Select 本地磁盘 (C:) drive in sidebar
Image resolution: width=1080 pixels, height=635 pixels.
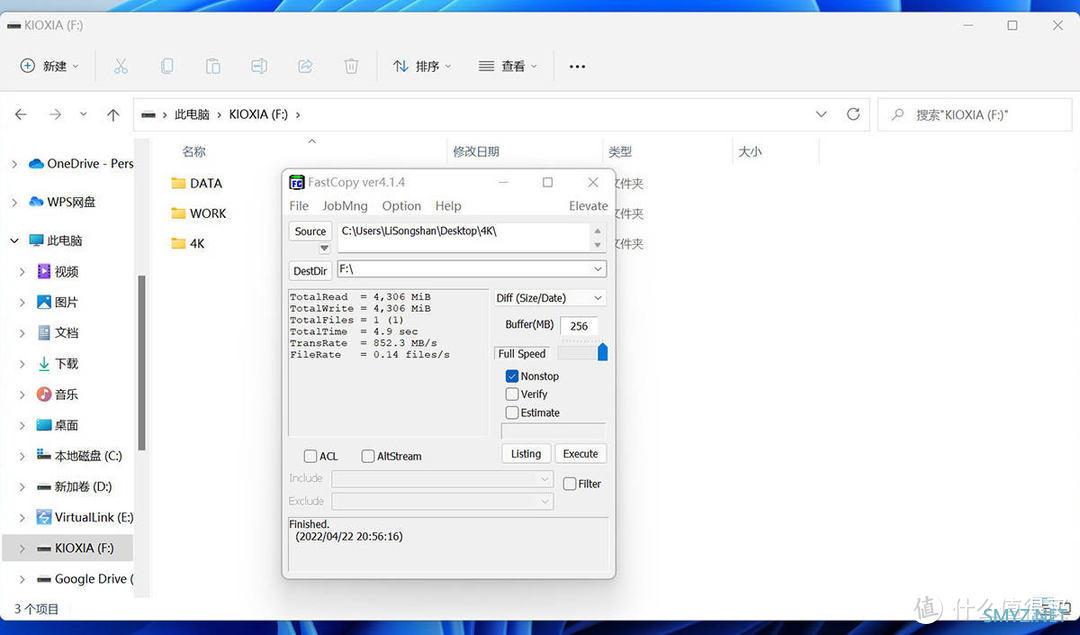click(79, 456)
